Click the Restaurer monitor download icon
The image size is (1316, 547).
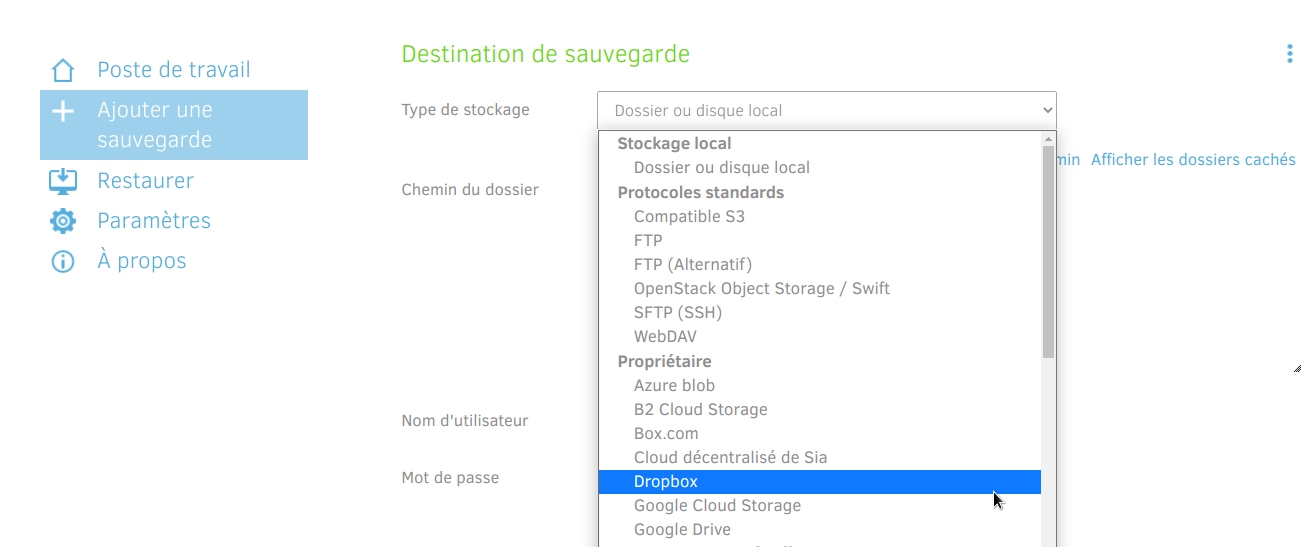(63, 181)
